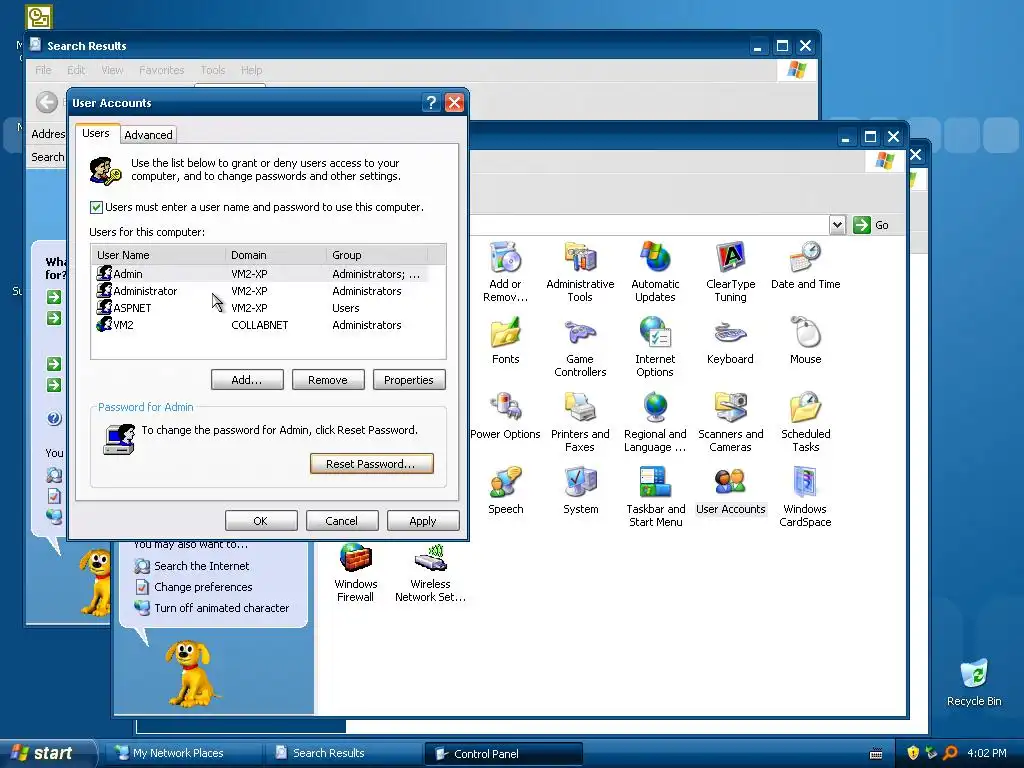Open System properties icon
This screenshot has height=768, width=1024.
coord(580,490)
